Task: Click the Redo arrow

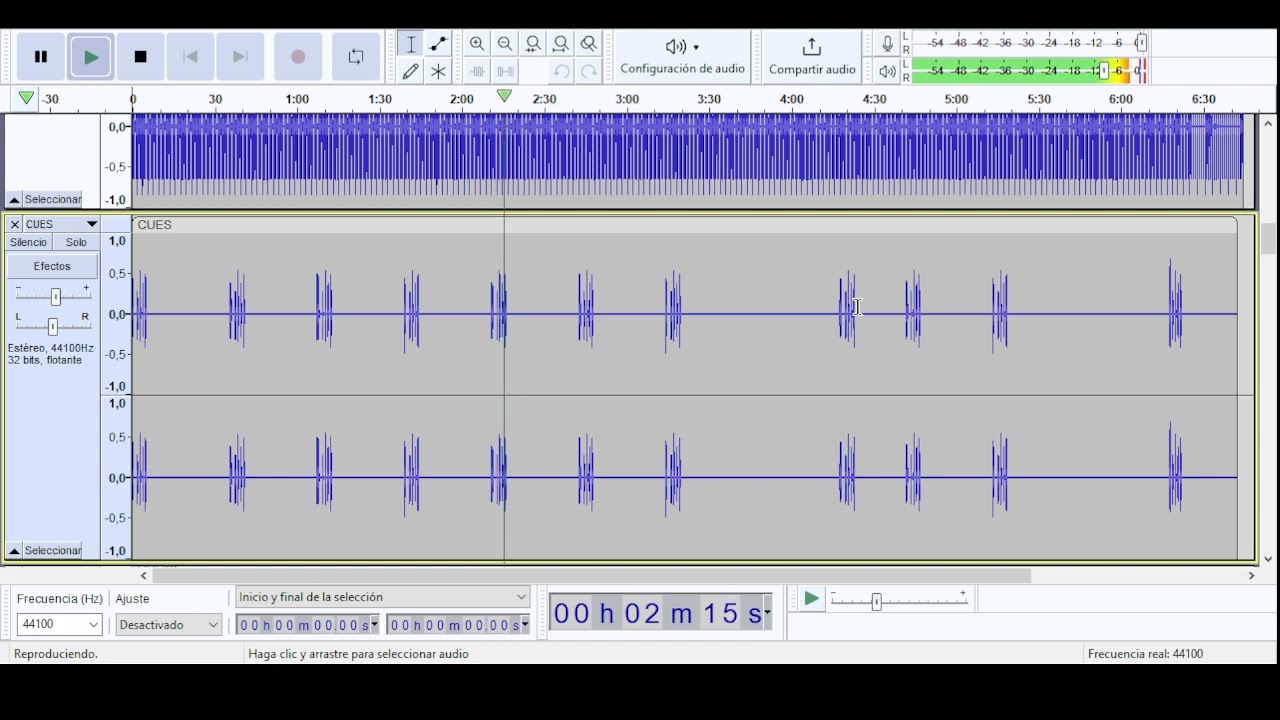Action: click(589, 71)
